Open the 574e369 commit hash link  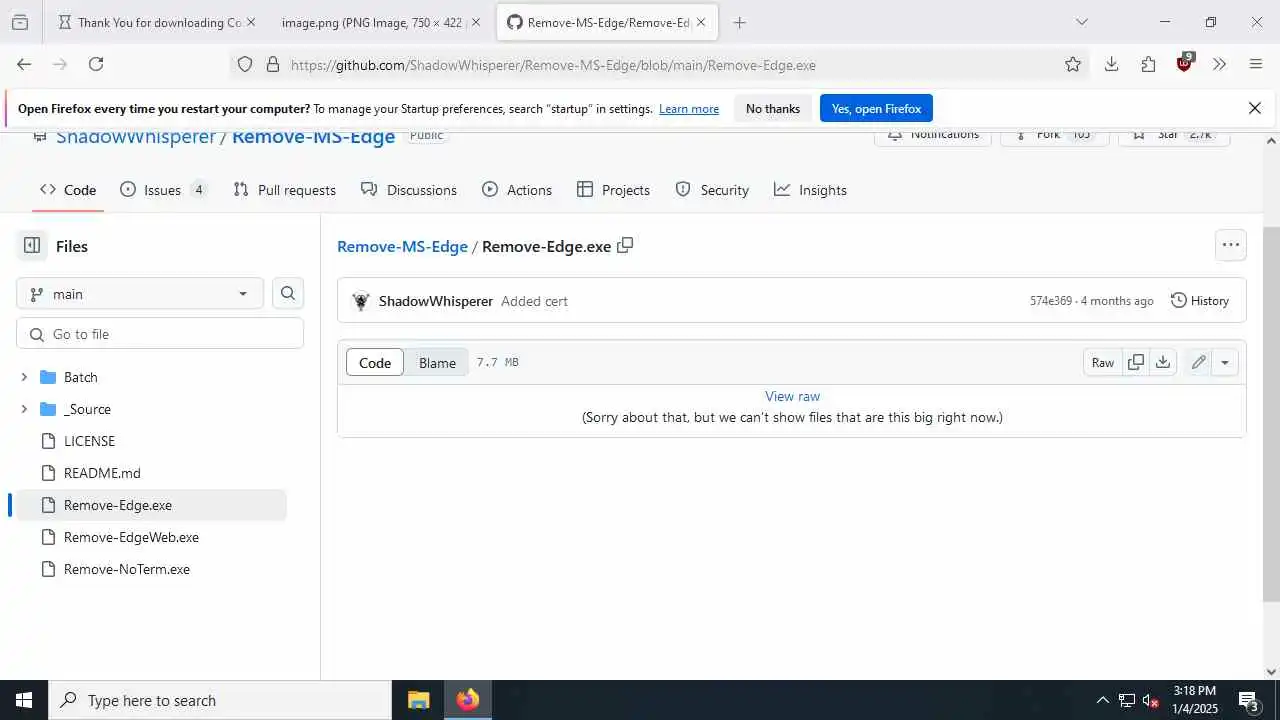pyautogui.click(x=1051, y=301)
